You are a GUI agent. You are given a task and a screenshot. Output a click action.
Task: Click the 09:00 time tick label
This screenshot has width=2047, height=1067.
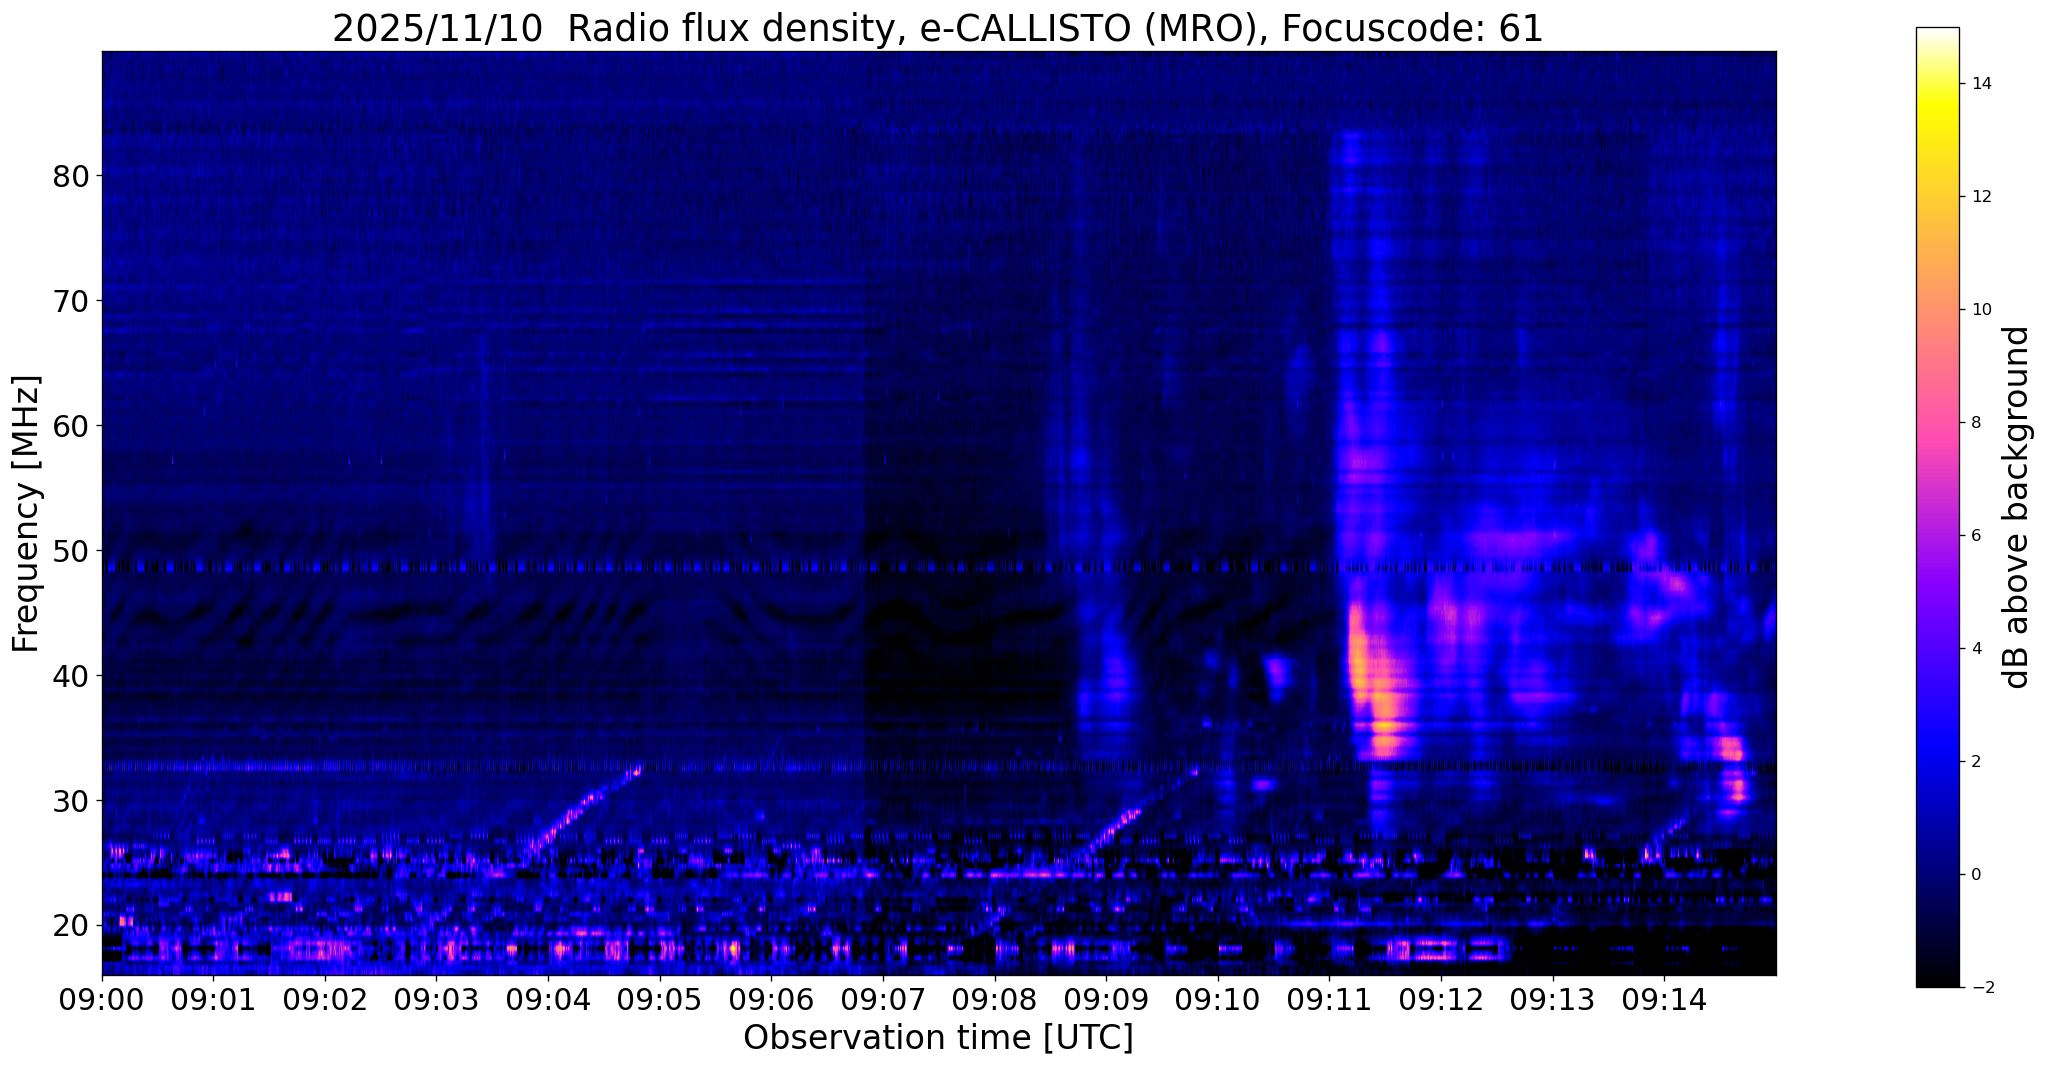[102, 1001]
